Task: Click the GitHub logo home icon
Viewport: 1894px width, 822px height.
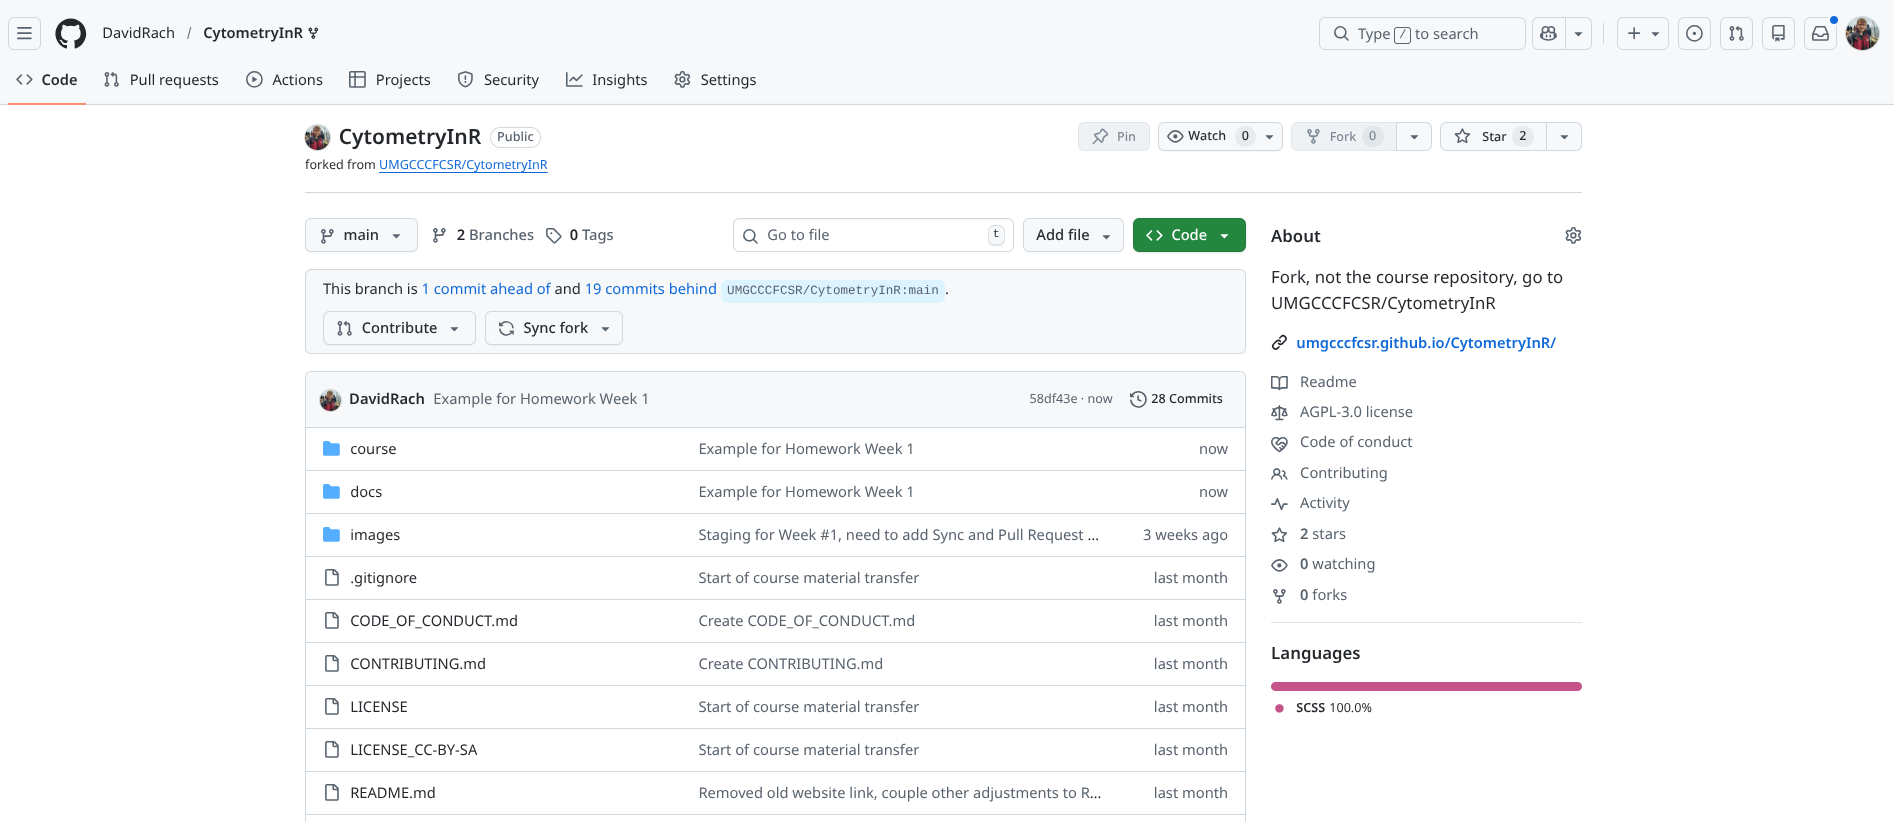Action: coord(71,33)
